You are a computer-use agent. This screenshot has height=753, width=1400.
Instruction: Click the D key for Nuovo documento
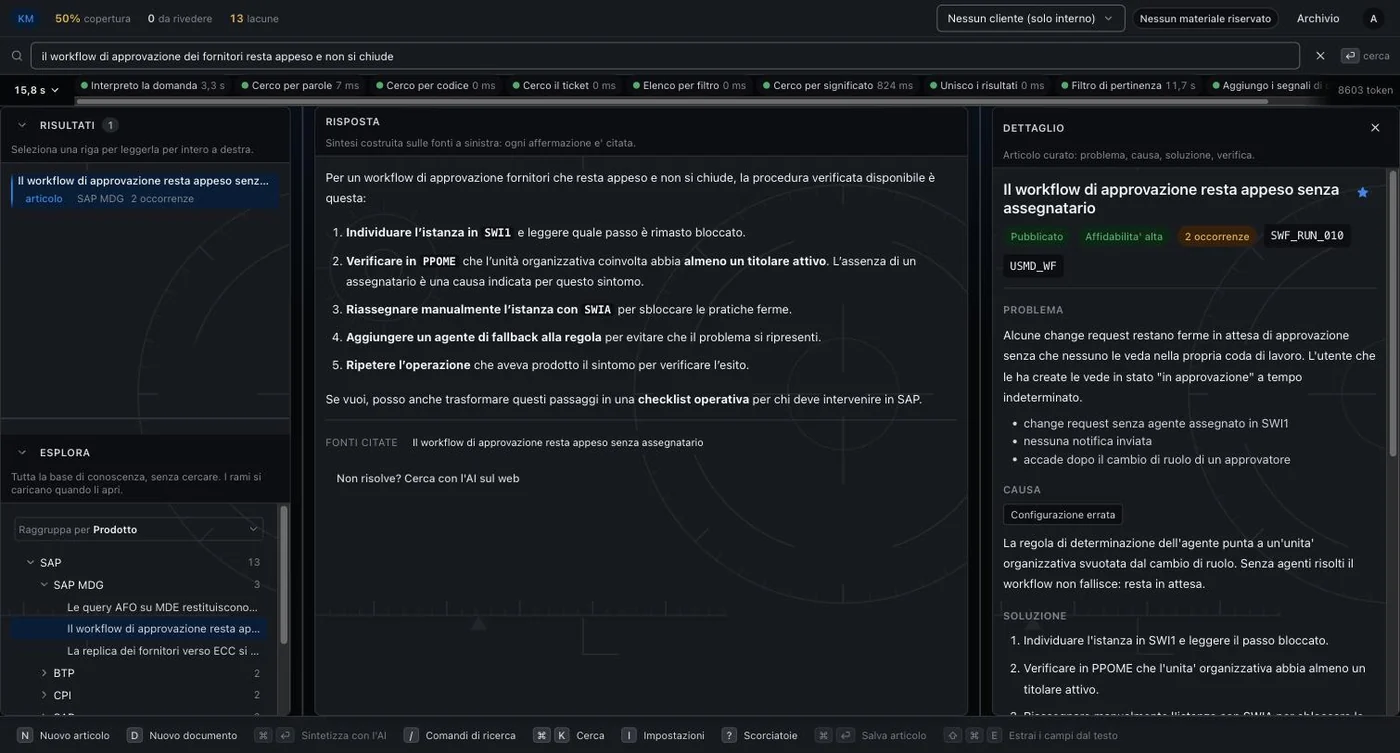[x=134, y=735]
